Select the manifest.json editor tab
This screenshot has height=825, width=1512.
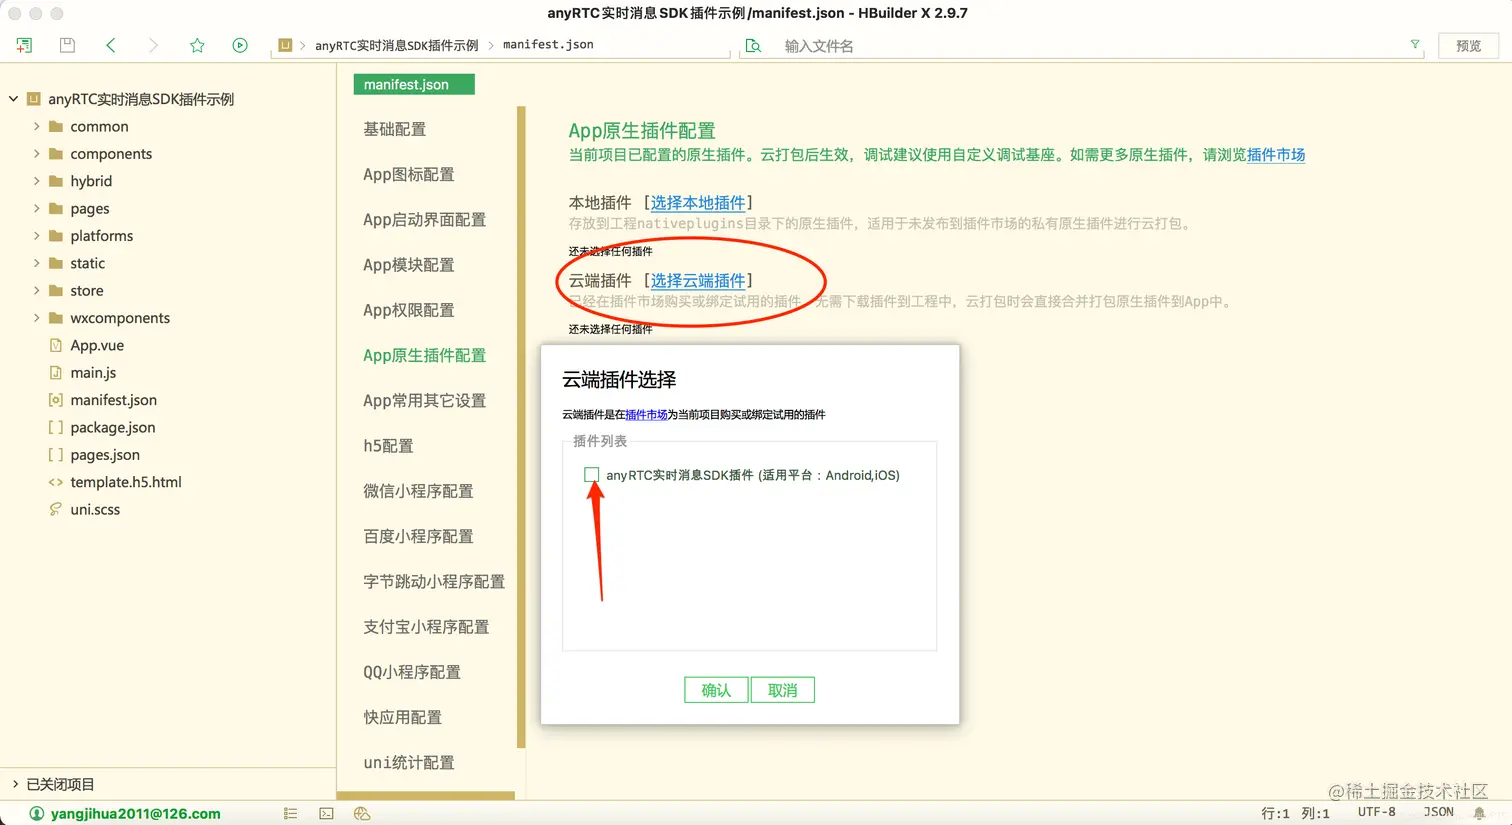tap(414, 85)
